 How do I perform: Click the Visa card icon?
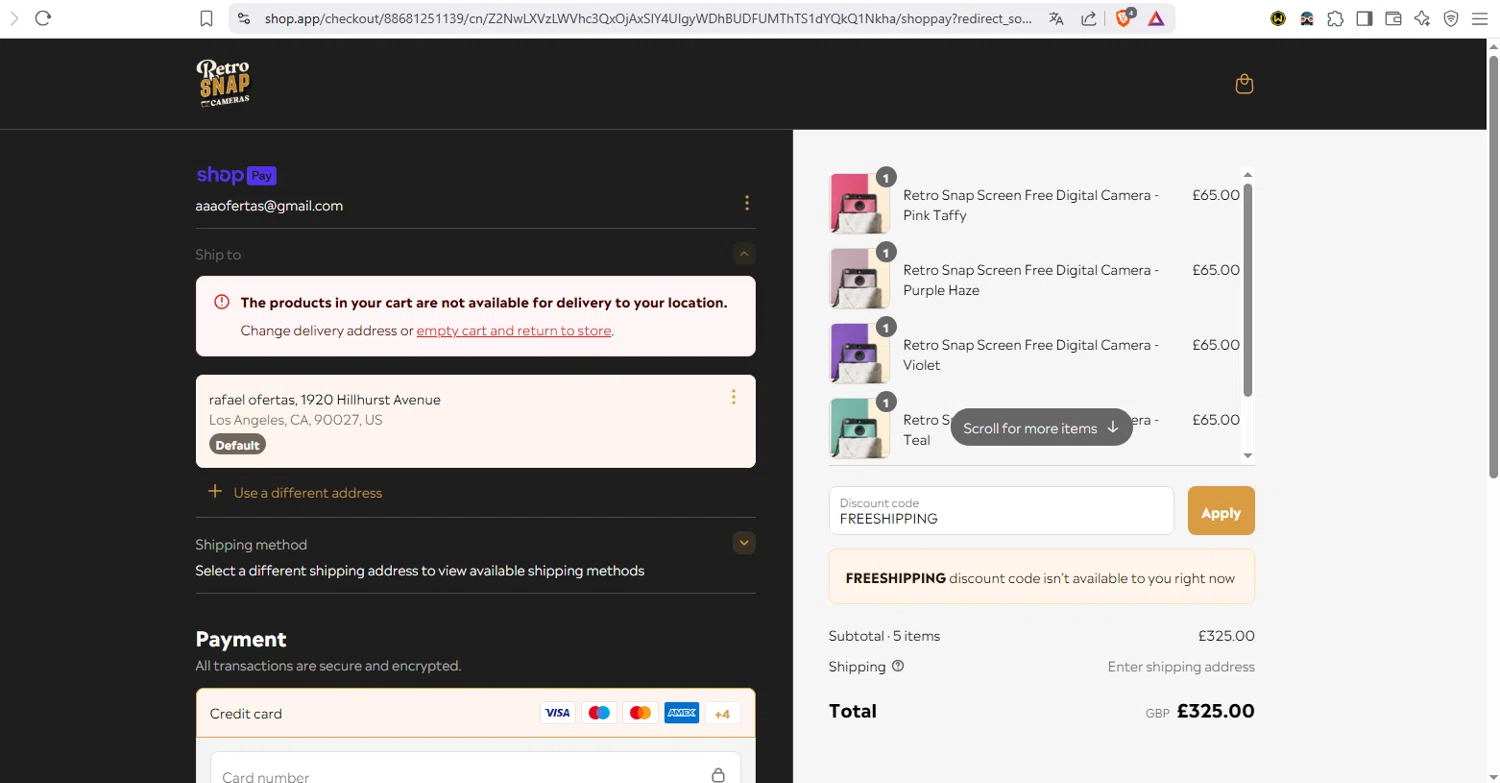(557, 713)
